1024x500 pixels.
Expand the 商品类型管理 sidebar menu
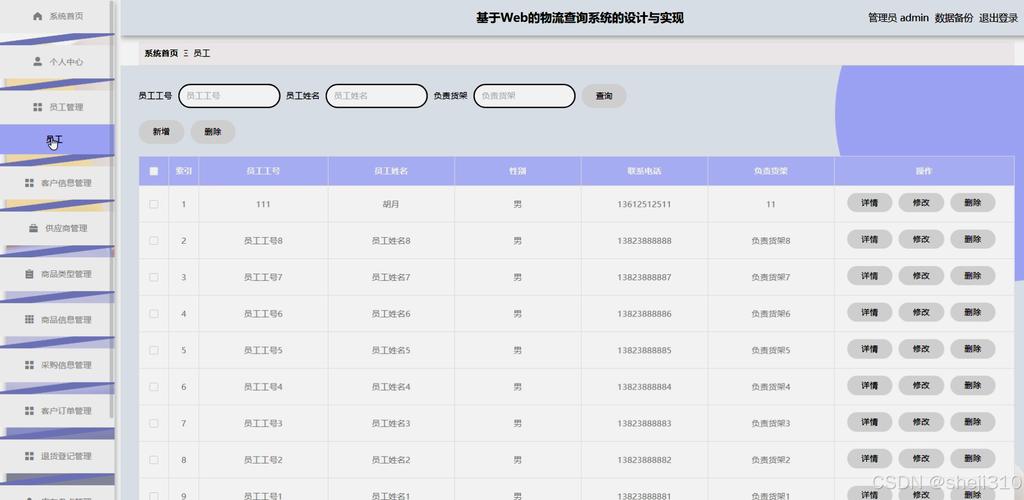[57, 274]
